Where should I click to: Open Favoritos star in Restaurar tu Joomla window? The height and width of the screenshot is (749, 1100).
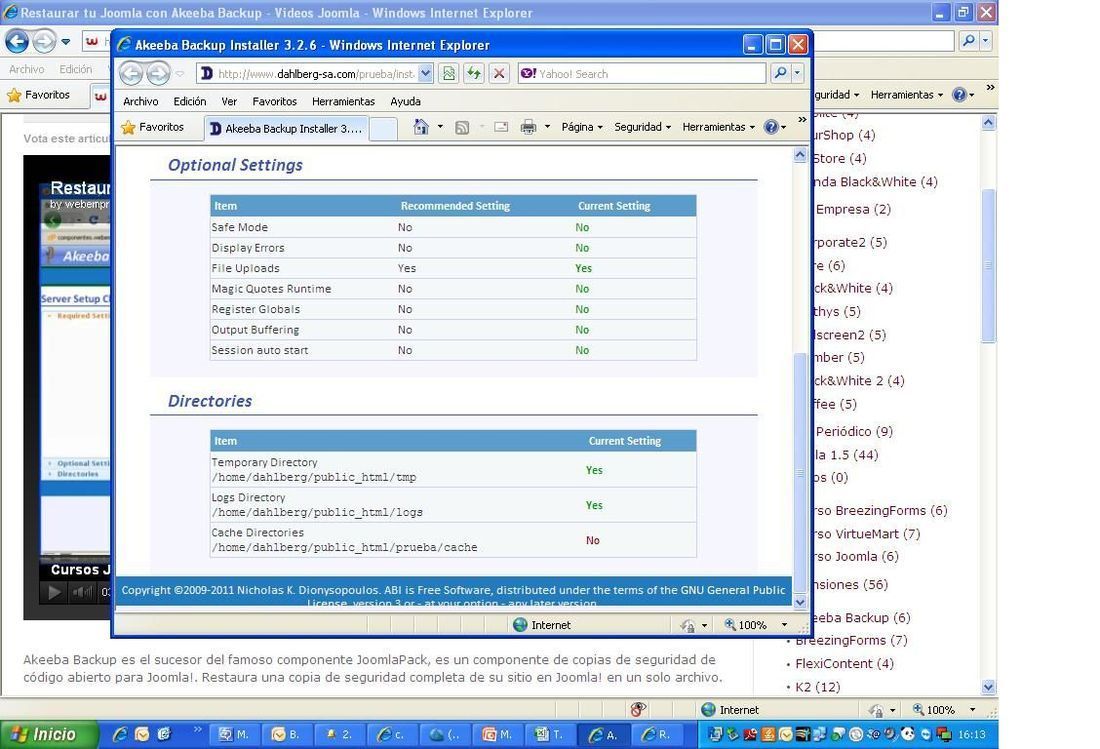point(38,95)
